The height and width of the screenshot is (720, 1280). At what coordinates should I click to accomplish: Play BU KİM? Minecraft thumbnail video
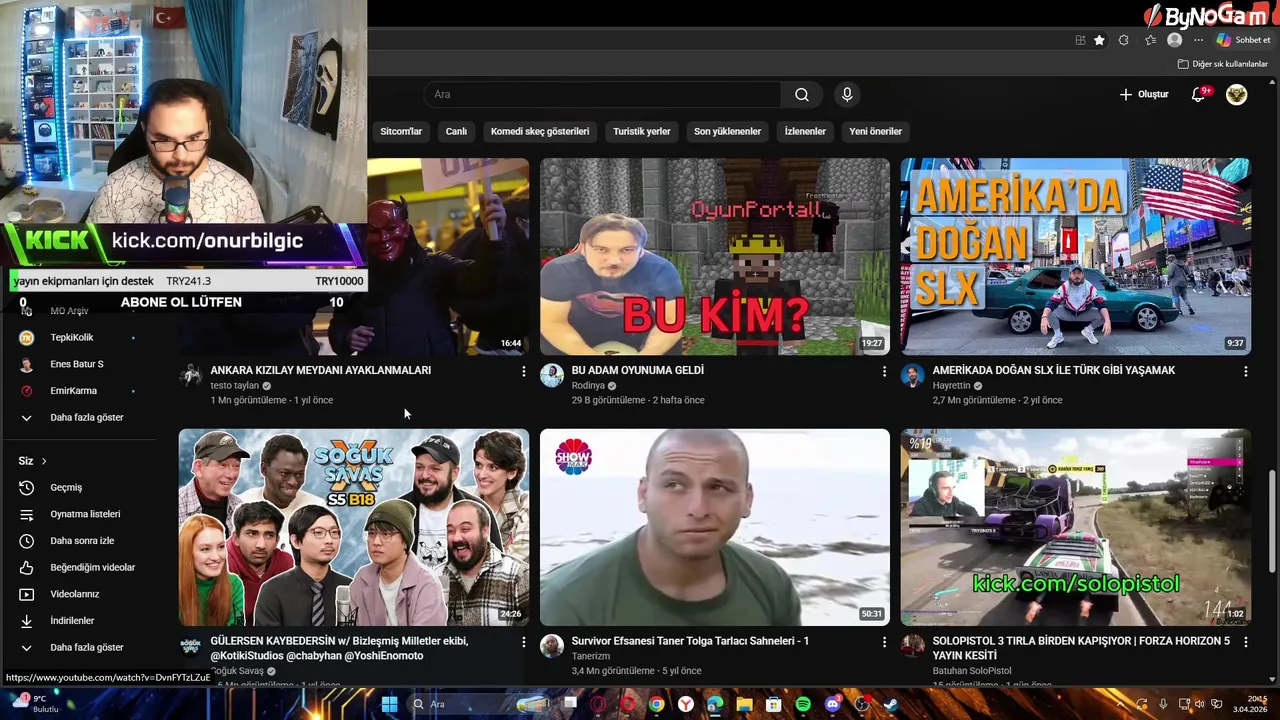click(x=715, y=256)
